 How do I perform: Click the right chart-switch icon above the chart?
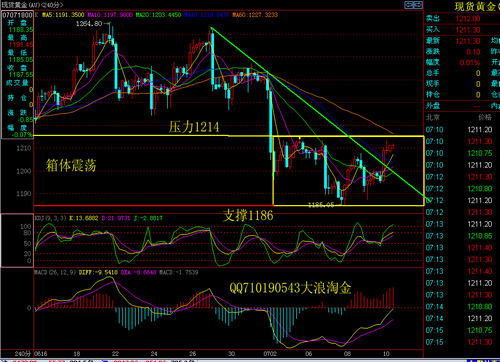[418, 5]
